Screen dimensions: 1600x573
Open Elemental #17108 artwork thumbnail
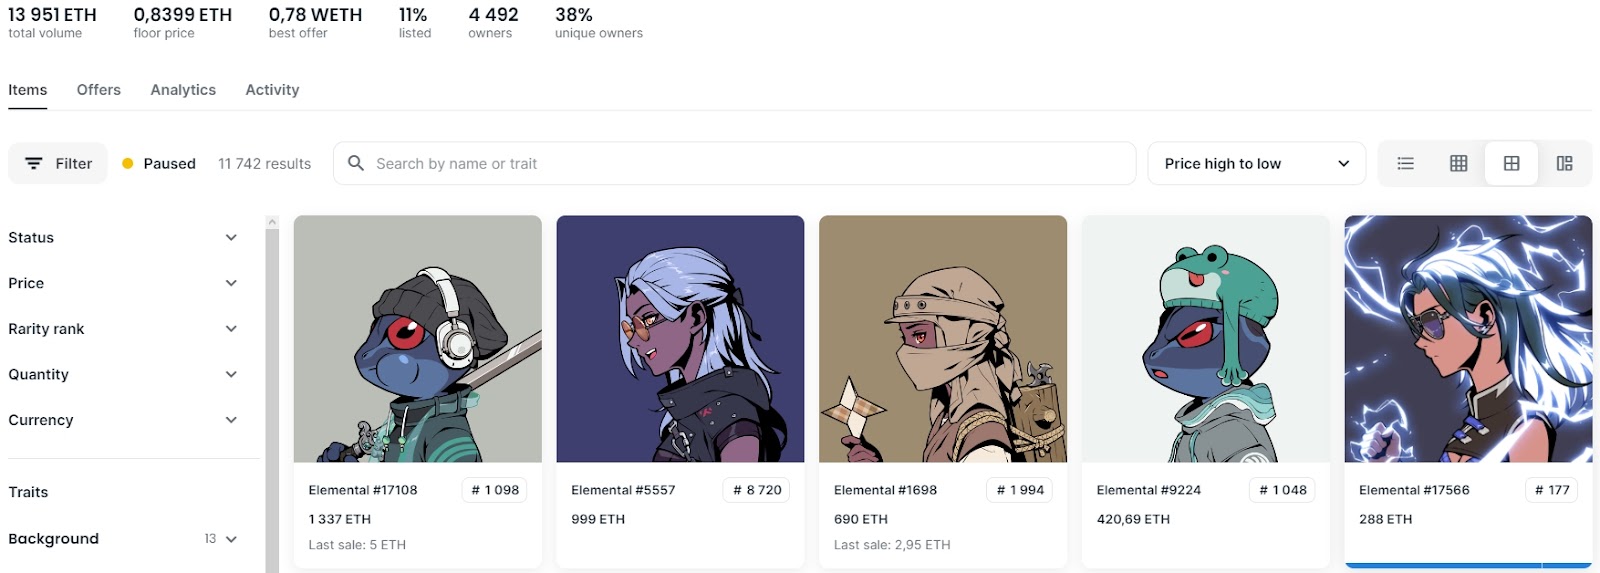click(418, 339)
